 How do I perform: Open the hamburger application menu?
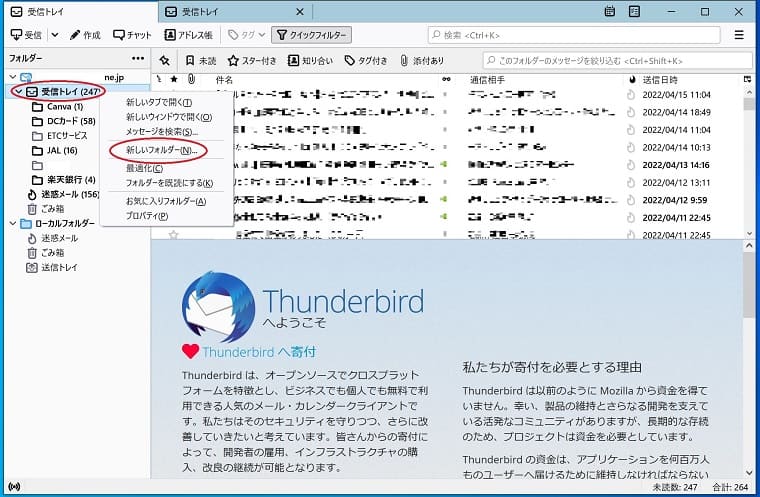point(739,35)
